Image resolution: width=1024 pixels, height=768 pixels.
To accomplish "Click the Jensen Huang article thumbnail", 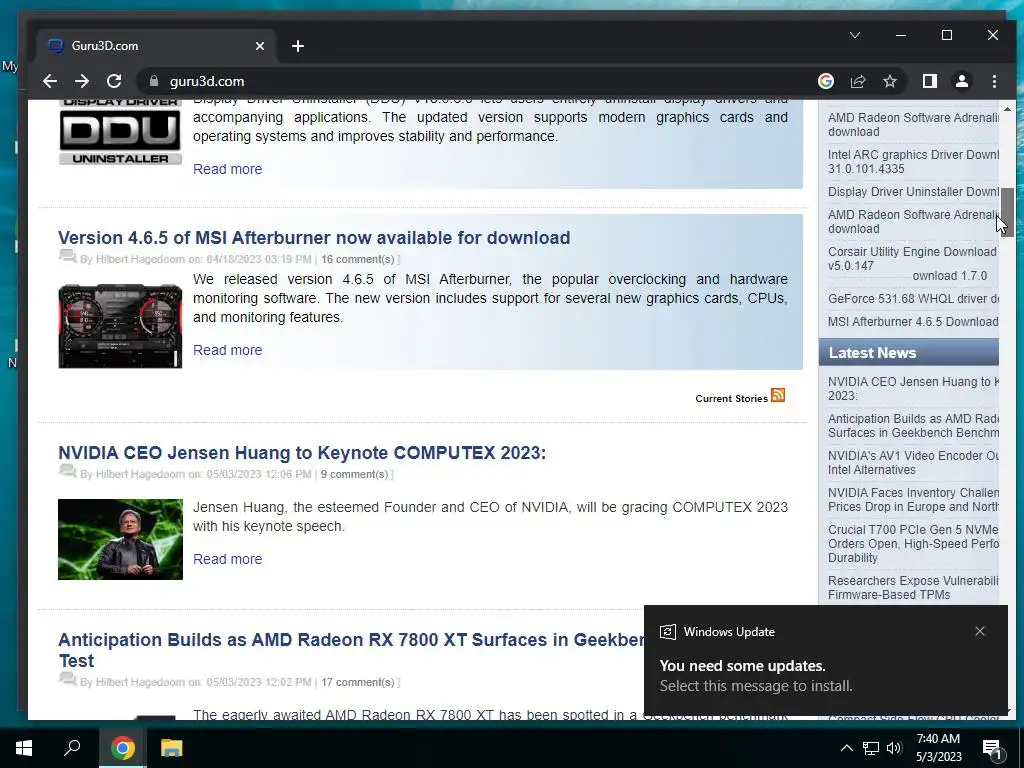I will [x=120, y=539].
